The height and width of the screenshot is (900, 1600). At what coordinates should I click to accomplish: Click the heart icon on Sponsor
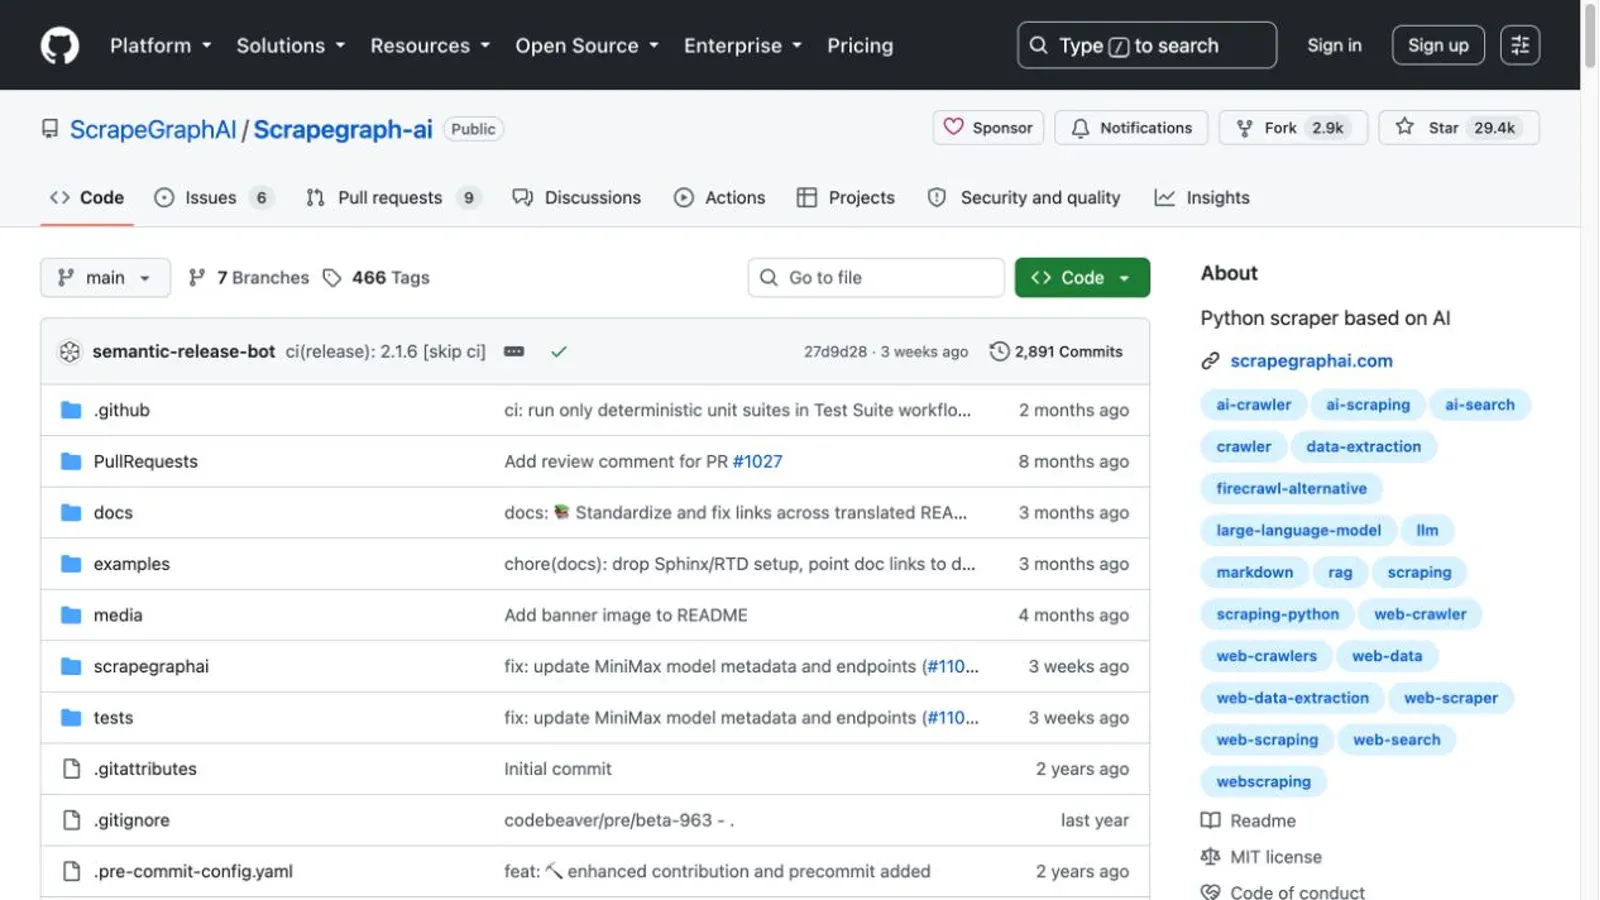coord(954,127)
